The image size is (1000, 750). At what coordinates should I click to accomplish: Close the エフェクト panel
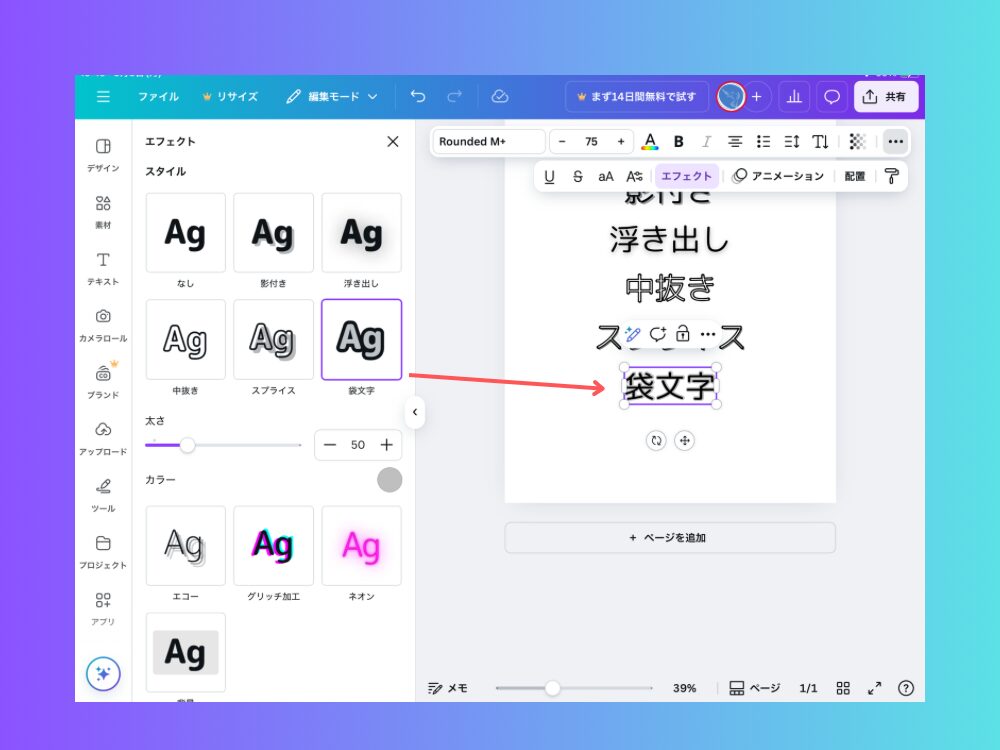393,142
